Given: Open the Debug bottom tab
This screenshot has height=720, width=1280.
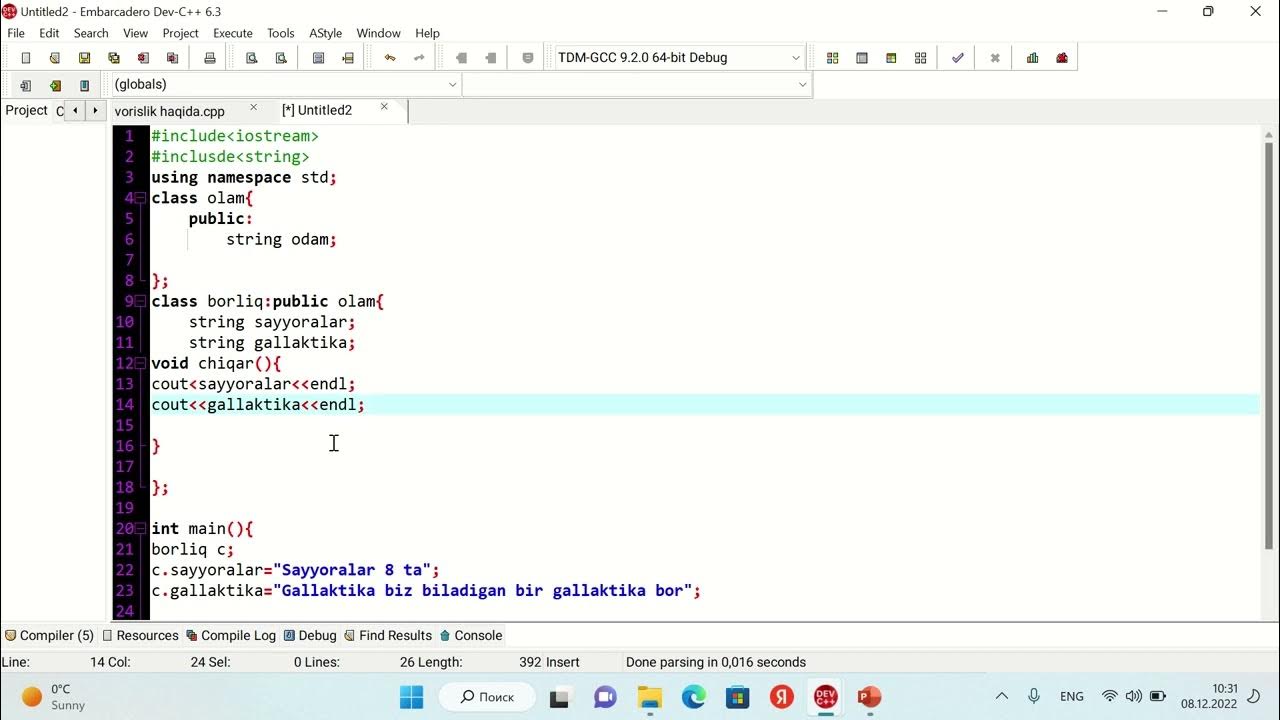Looking at the screenshot, I should coord(310,635).
